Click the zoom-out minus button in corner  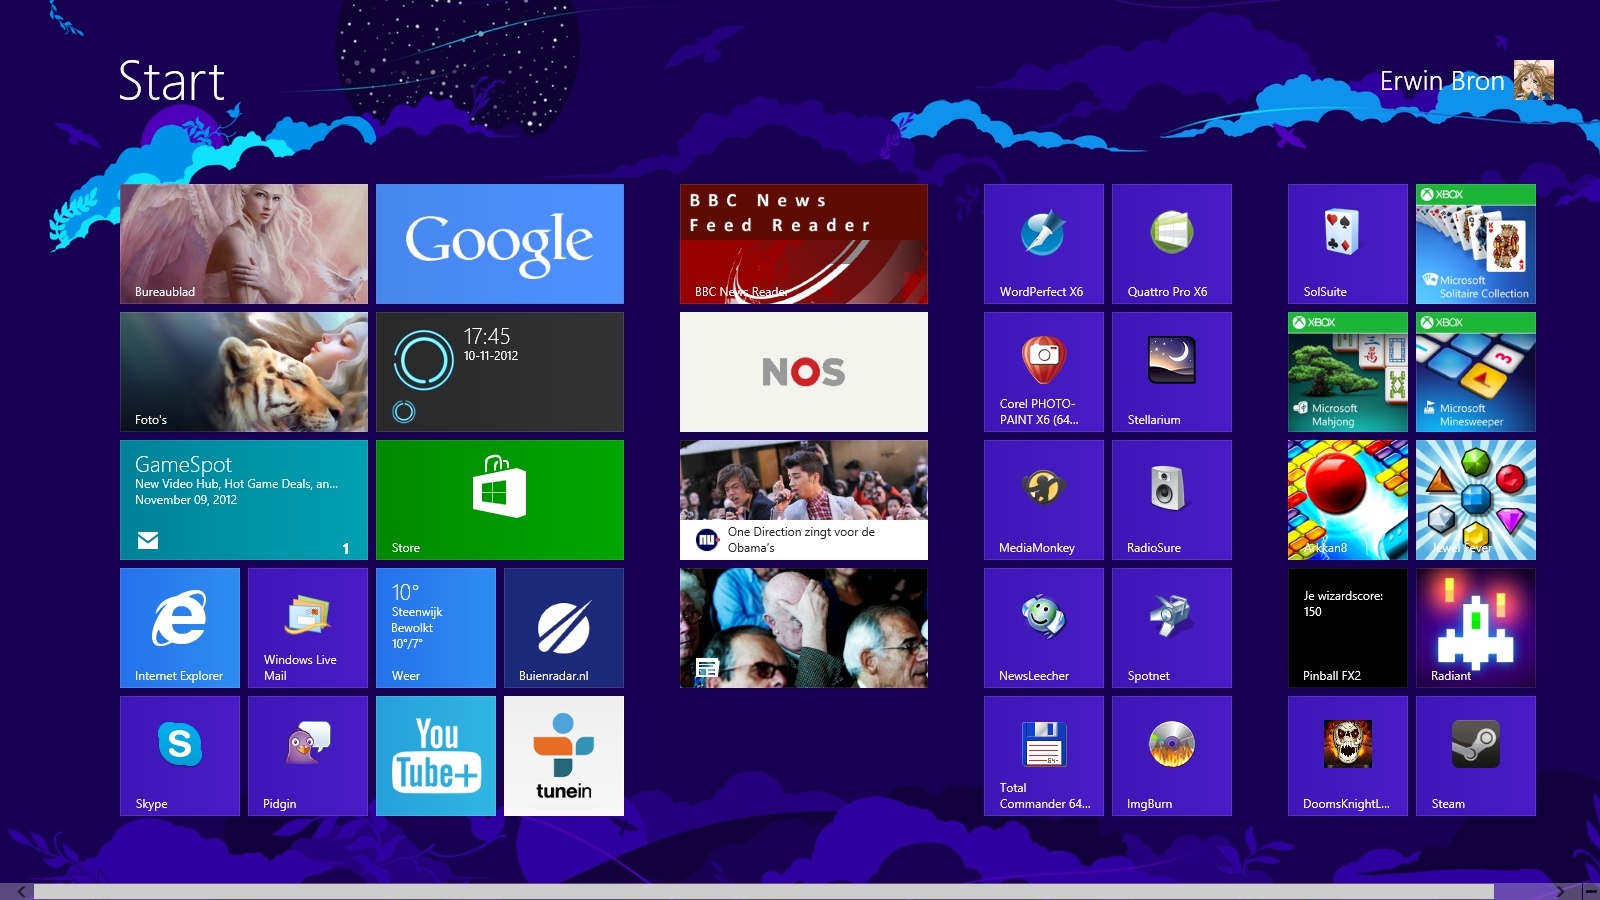click(x=1591, y=891)
